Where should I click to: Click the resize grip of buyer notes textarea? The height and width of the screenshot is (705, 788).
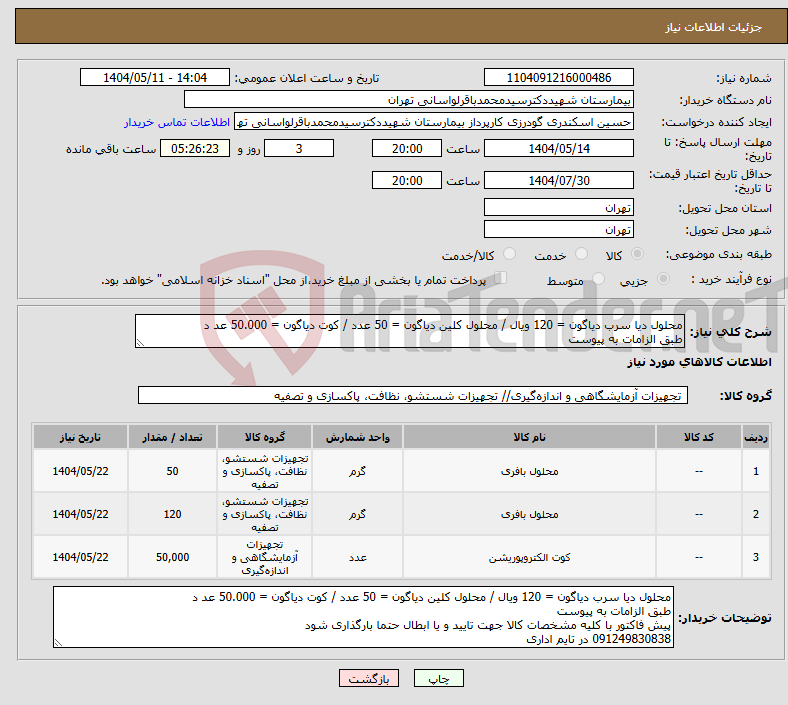pyautogui.click(x=58, y=643)
